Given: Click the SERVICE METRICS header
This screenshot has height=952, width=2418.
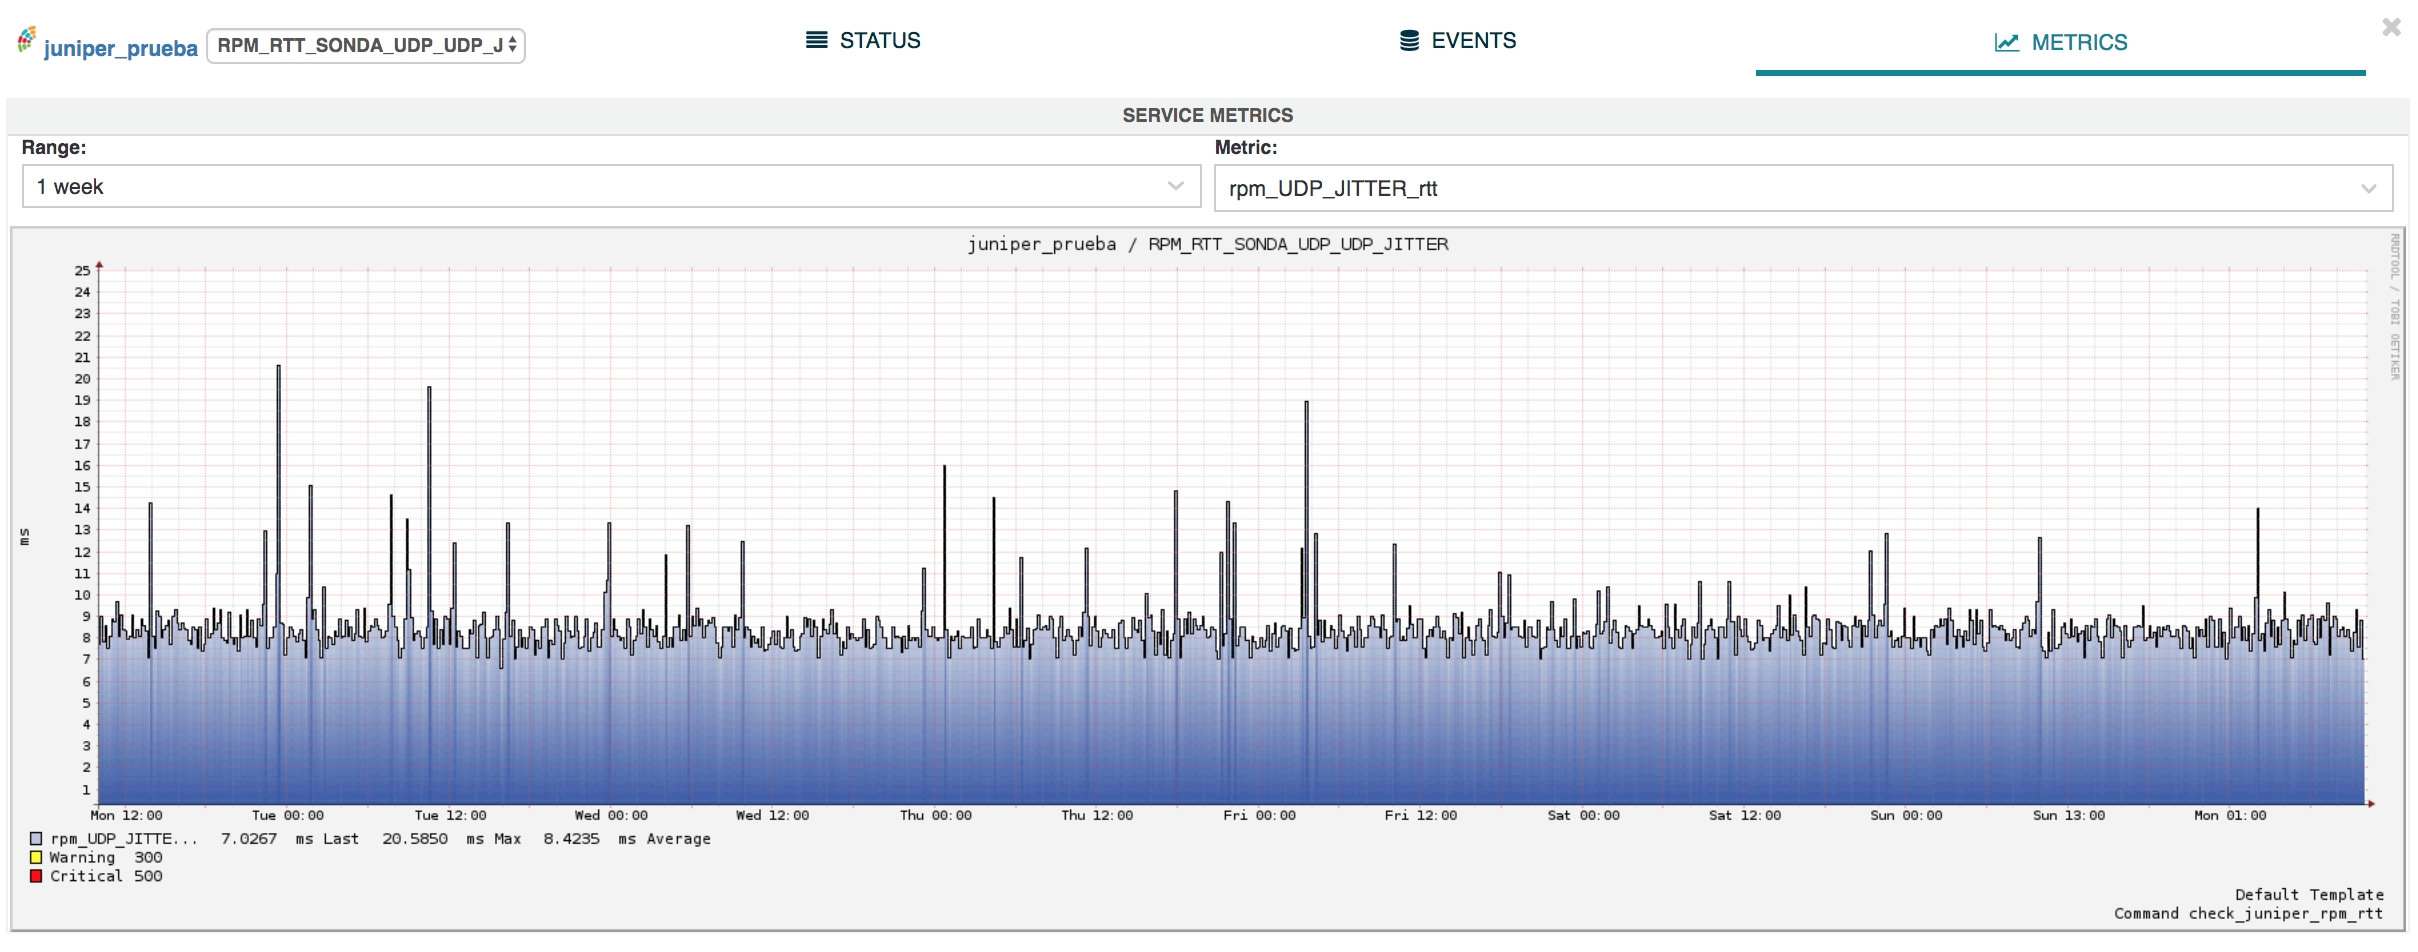Looking at the screenshot, I should point(1208,115).
